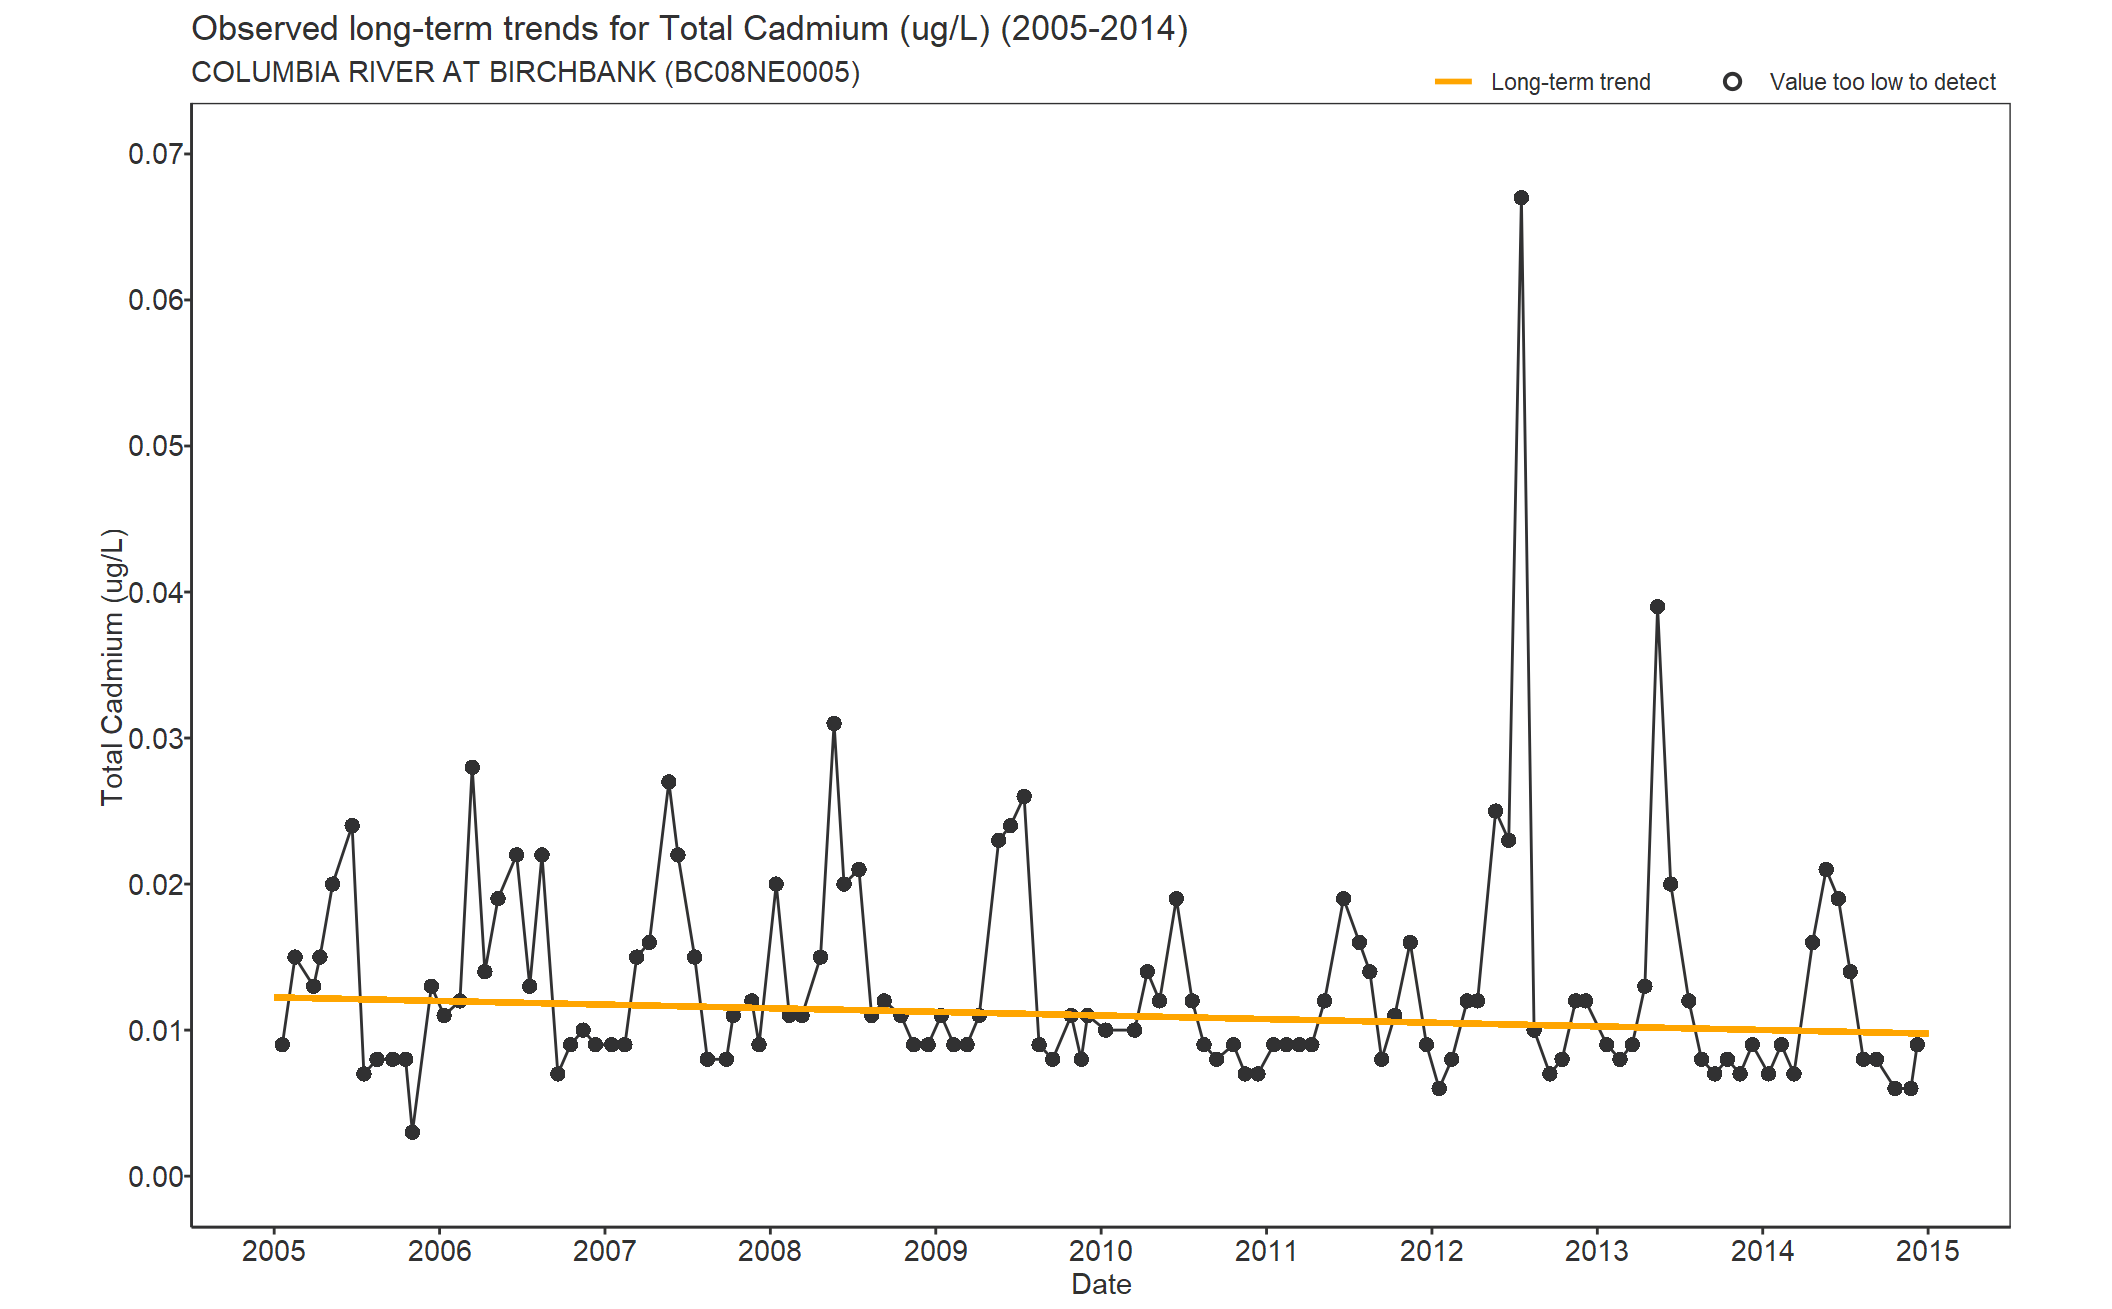
Task: Click the 0.03 y-axis label
Action: 156,738
